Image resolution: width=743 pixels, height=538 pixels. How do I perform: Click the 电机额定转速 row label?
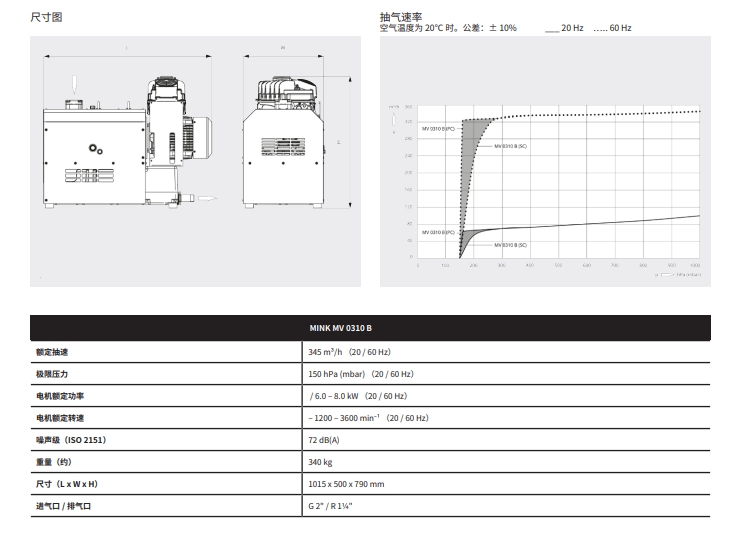coord(60,418)
